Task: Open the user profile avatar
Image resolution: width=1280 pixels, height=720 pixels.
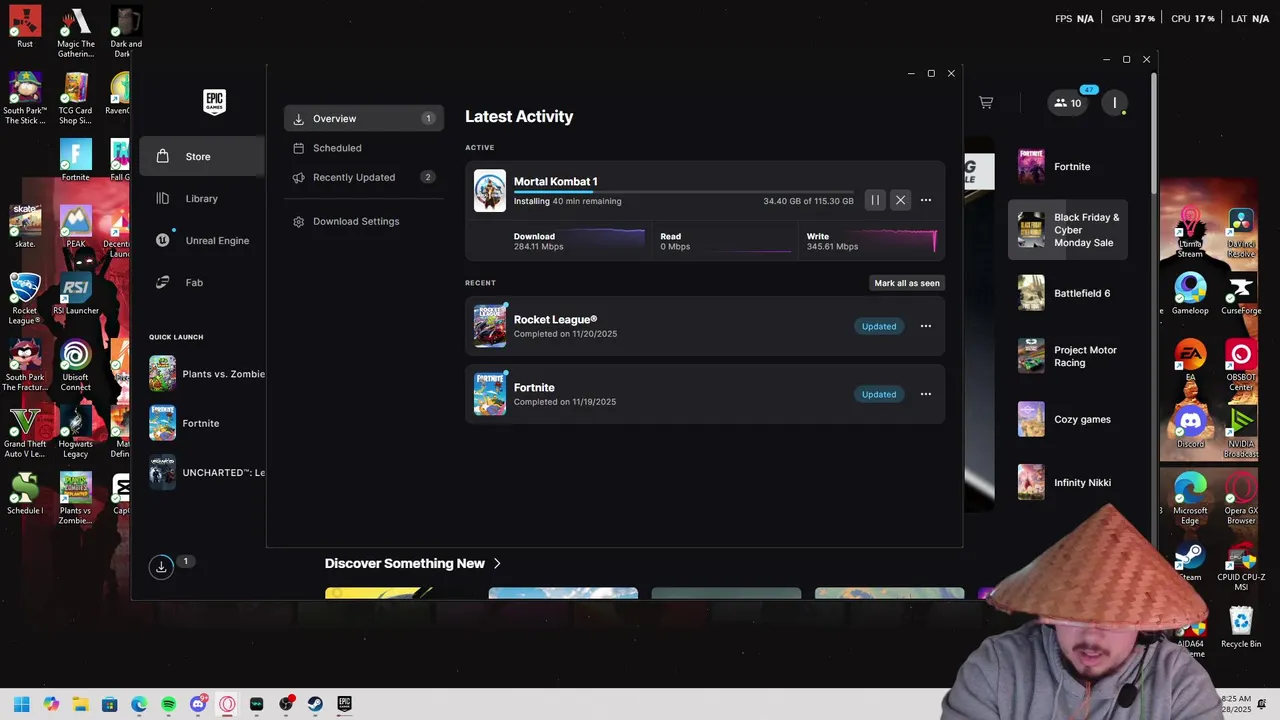Action: [1114, 102]
